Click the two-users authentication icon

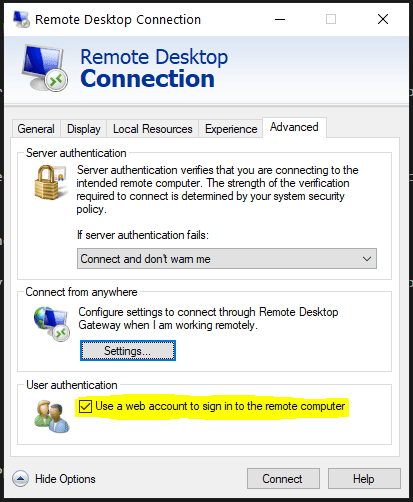click(52, 416)
